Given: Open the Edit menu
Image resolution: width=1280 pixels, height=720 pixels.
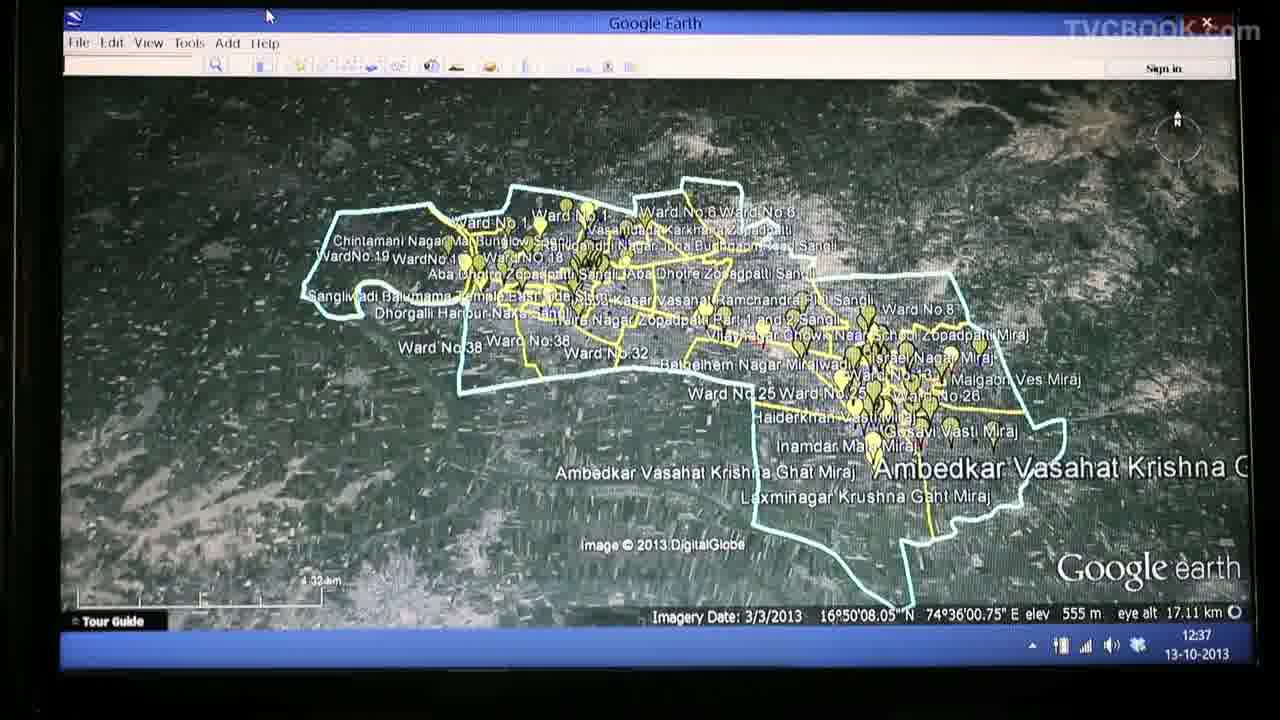Looking at the screenshot, I should [x=112, y=43].
